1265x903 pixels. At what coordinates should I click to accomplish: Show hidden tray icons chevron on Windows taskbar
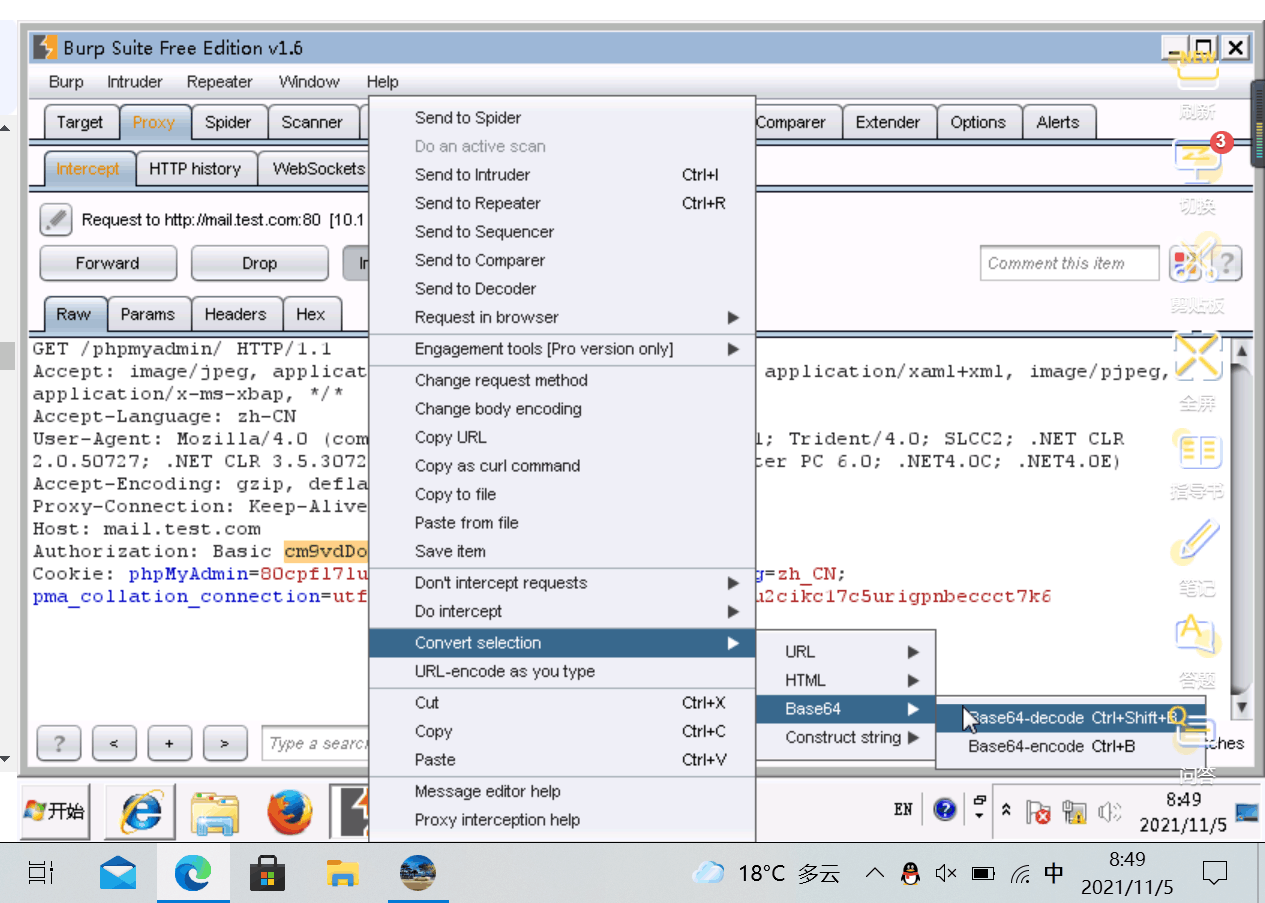875,873
